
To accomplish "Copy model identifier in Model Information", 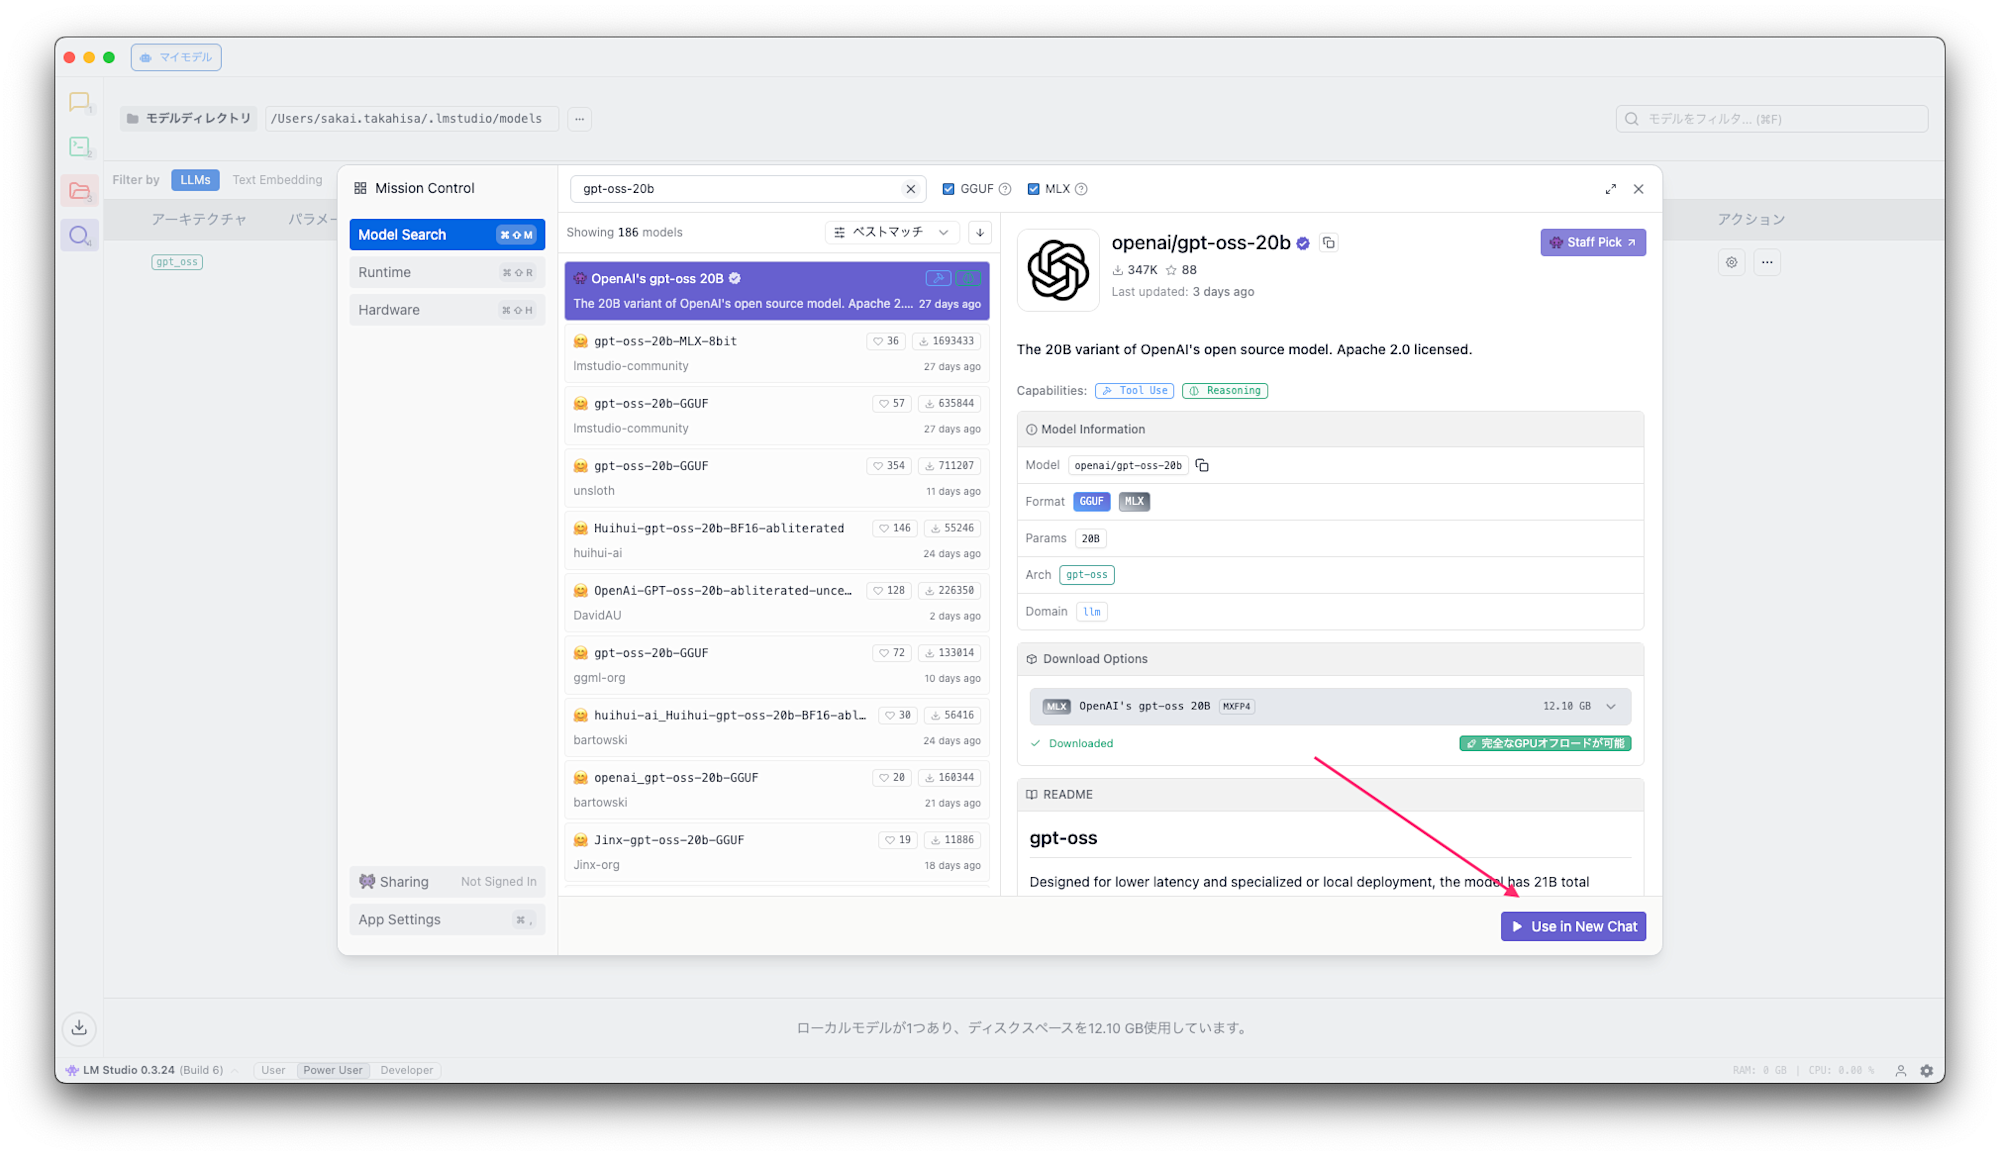I will click(x=1202, y=465).
